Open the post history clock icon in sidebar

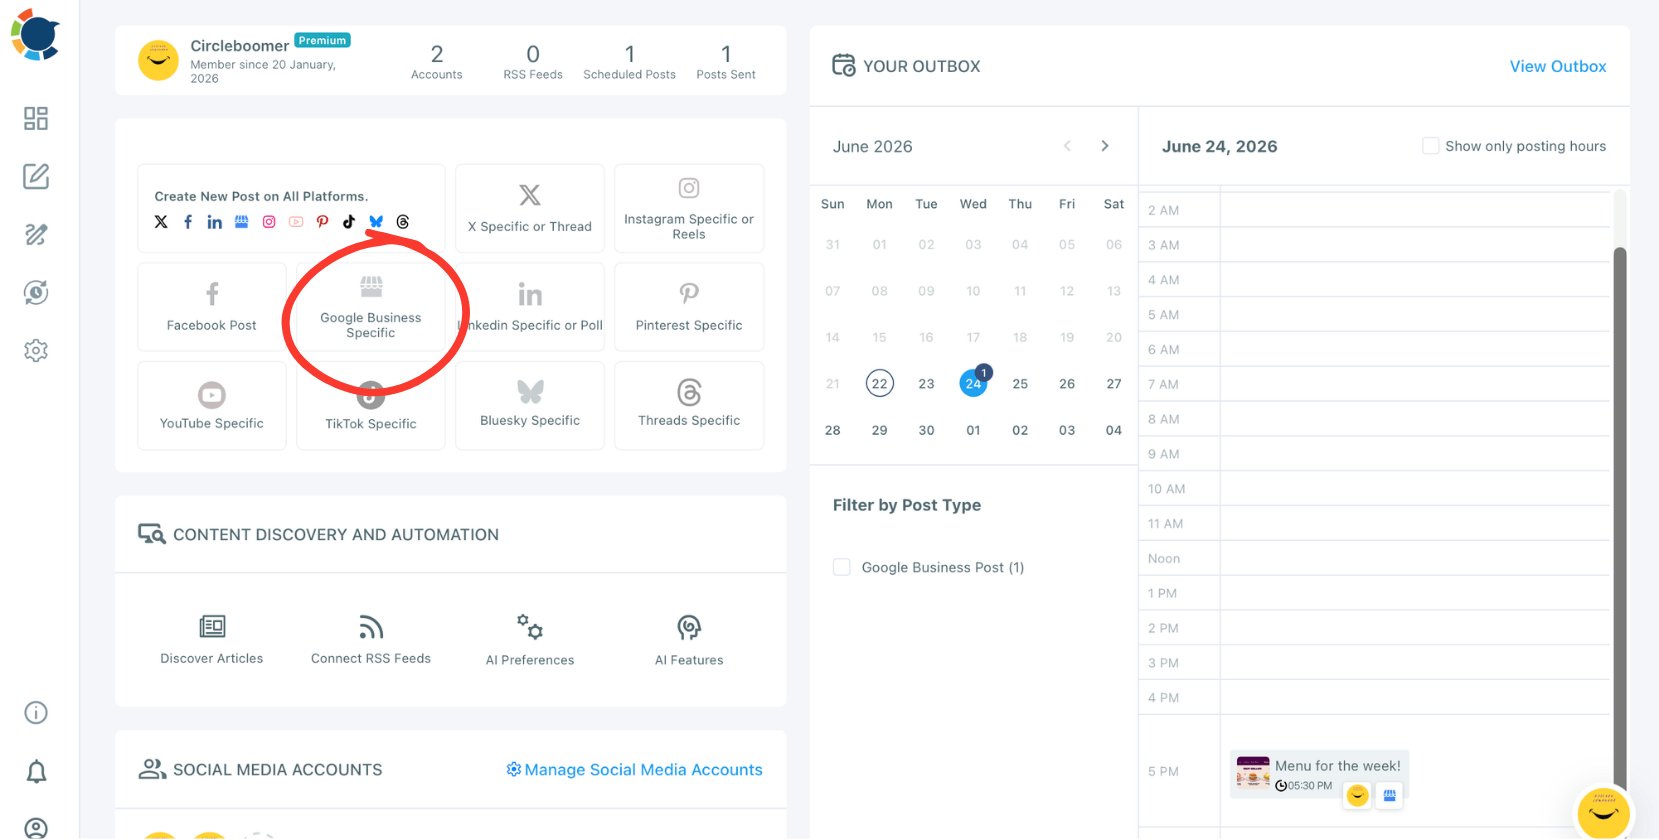coord(36,293)
